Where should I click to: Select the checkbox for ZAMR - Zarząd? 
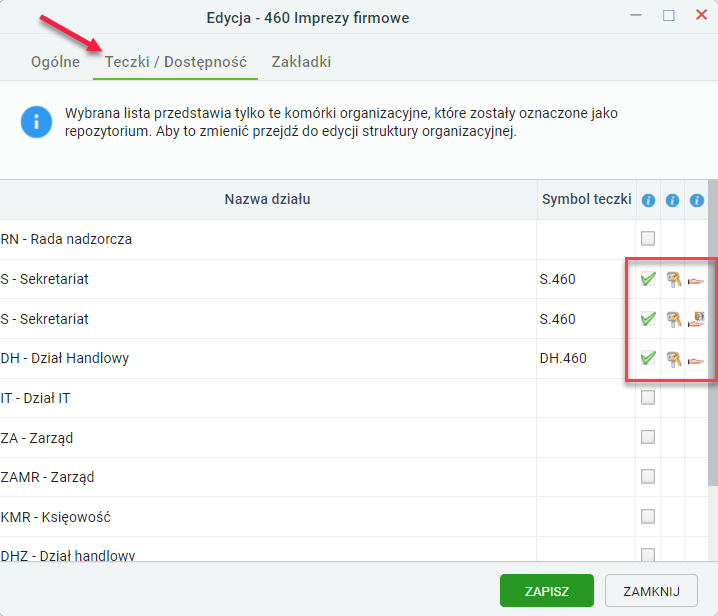point(647,476)
